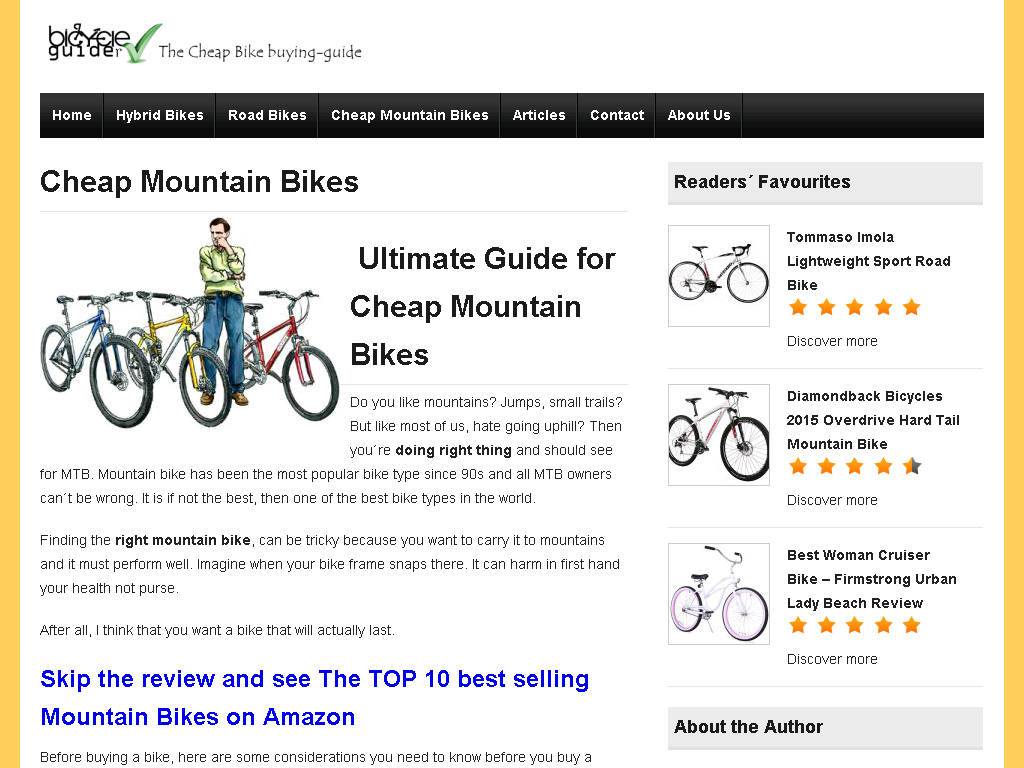The image size is (1024, 768).
Task: Go to Road Bikes section
Action: click(267, 116)
